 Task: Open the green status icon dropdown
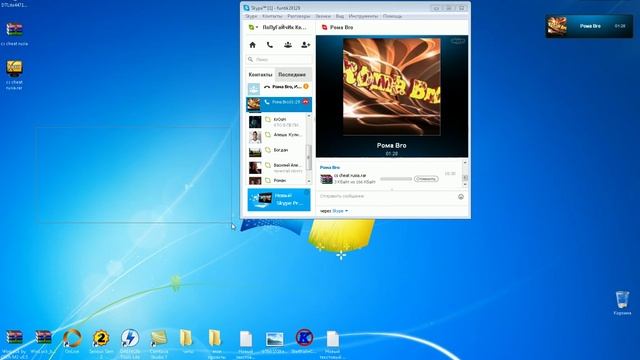253,27
